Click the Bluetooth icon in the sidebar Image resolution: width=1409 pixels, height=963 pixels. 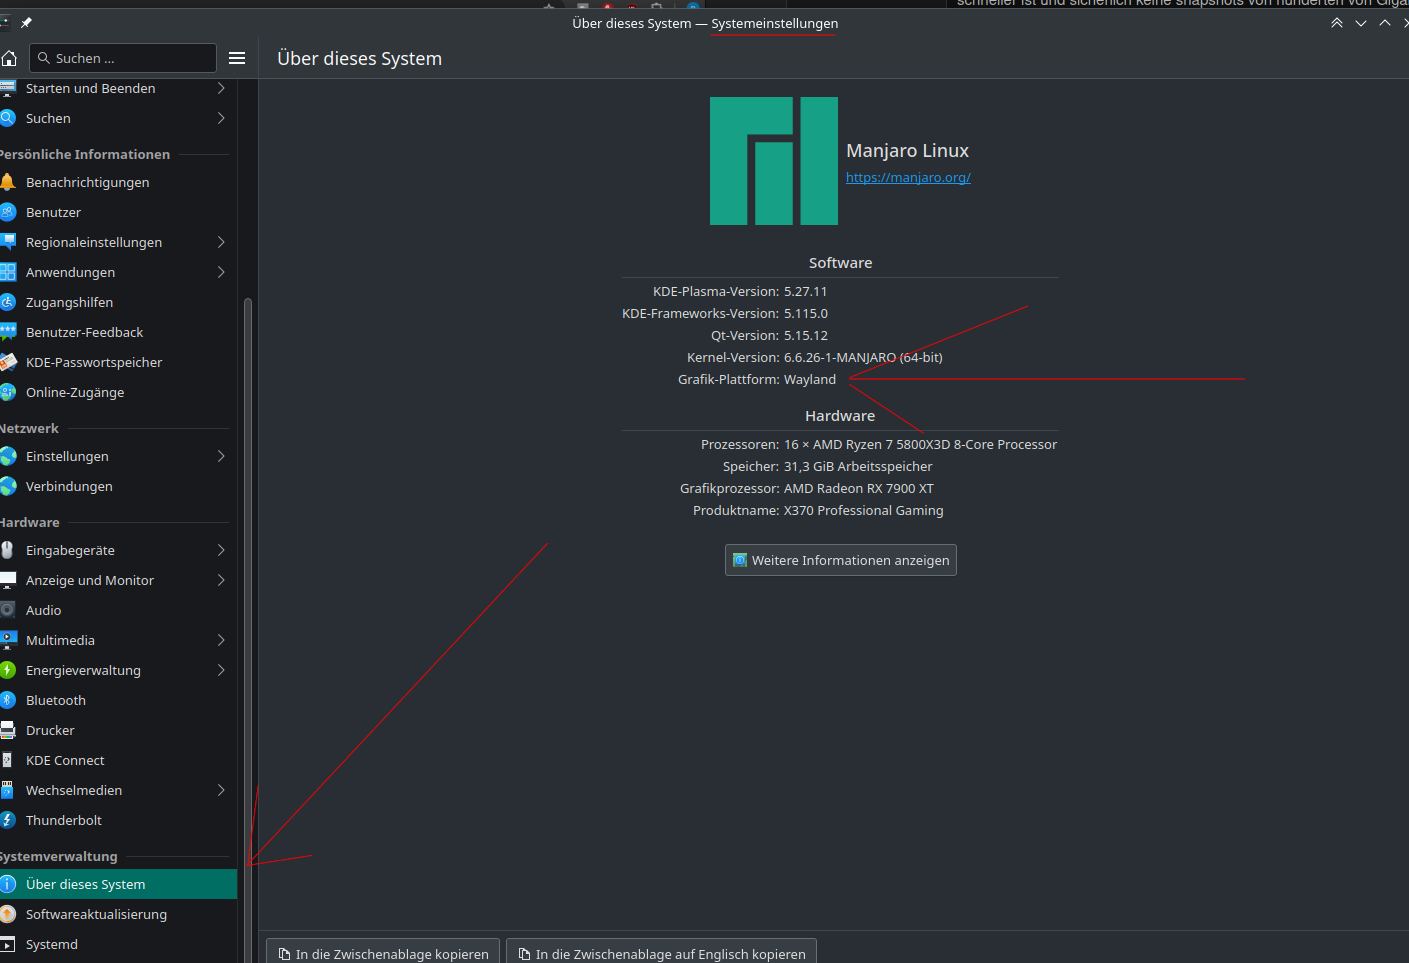[8, 700]
